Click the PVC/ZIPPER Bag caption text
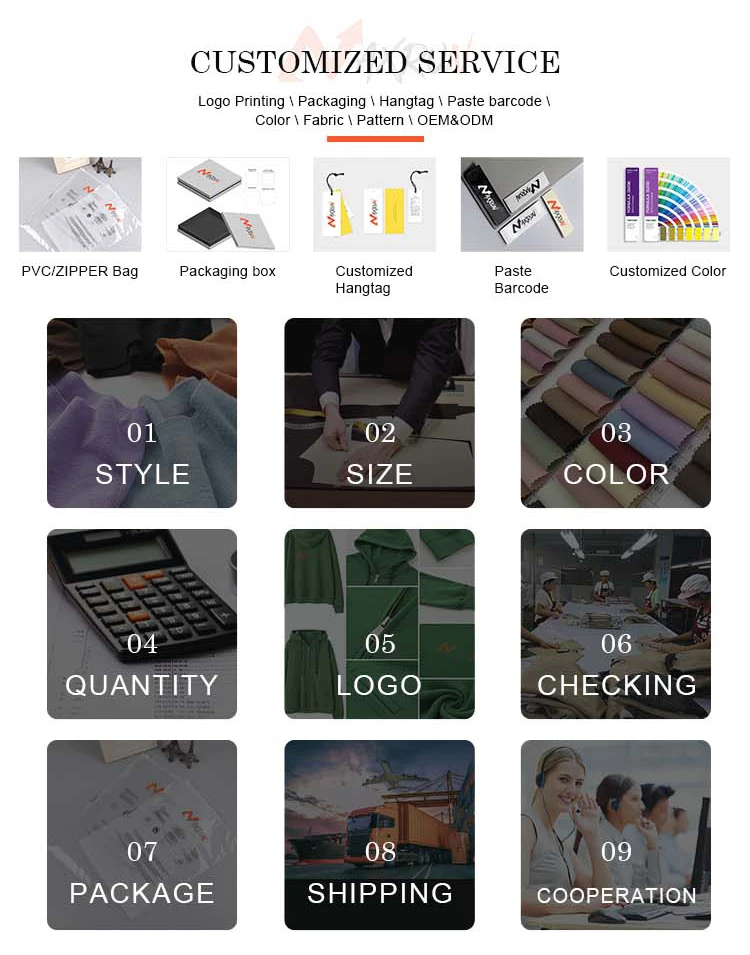The width and height of the screenshot is (750, 955). coord(80,271)
